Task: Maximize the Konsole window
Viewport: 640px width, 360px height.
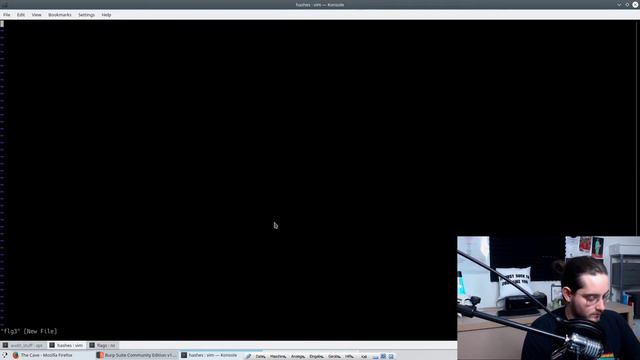Action: [627, 4]
